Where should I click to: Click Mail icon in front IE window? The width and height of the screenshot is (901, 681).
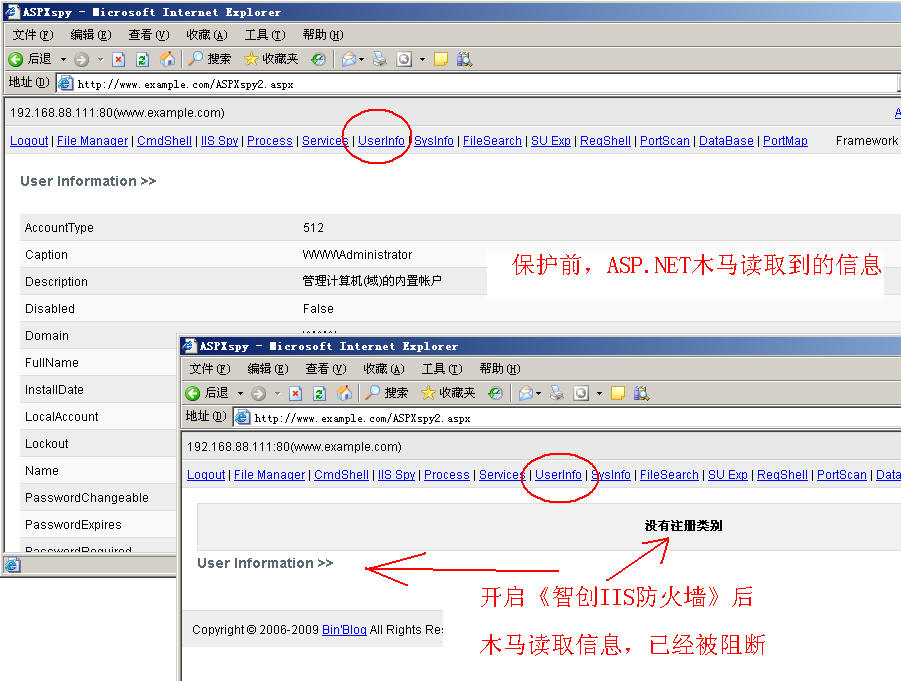tap(525, 393)
